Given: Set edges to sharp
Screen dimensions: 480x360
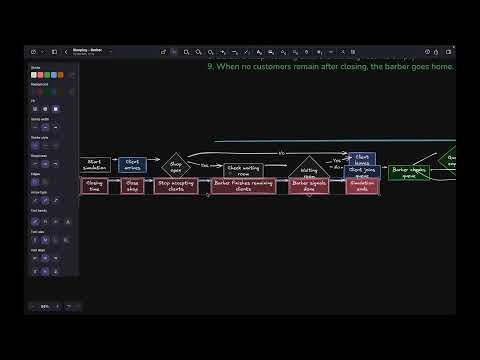Looking at the screenshot, I should click(x=35, y=182).
